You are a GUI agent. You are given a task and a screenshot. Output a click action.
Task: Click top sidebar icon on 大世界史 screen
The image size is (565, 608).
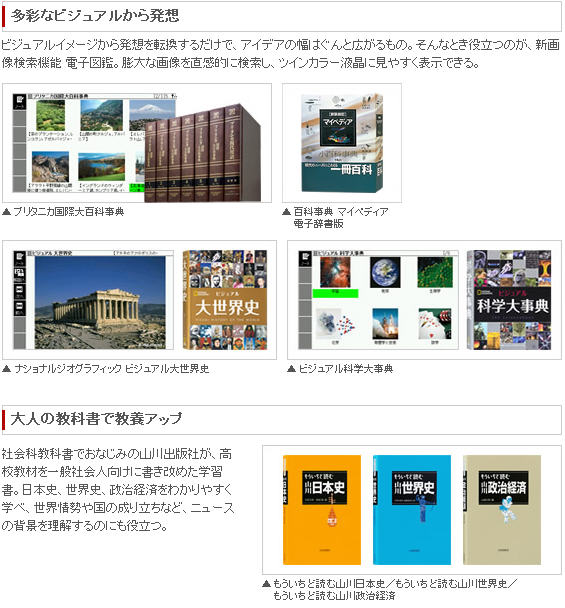[x=19, y=259]
